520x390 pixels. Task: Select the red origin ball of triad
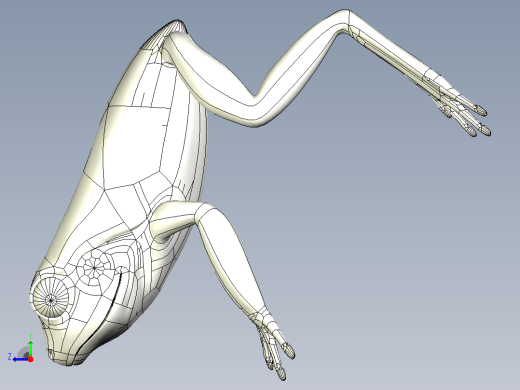click(x=31, y=359)
